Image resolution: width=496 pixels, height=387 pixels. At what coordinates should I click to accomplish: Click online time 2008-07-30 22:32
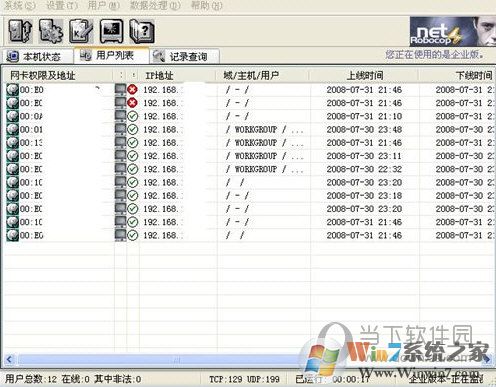click(x=364, y=169)
